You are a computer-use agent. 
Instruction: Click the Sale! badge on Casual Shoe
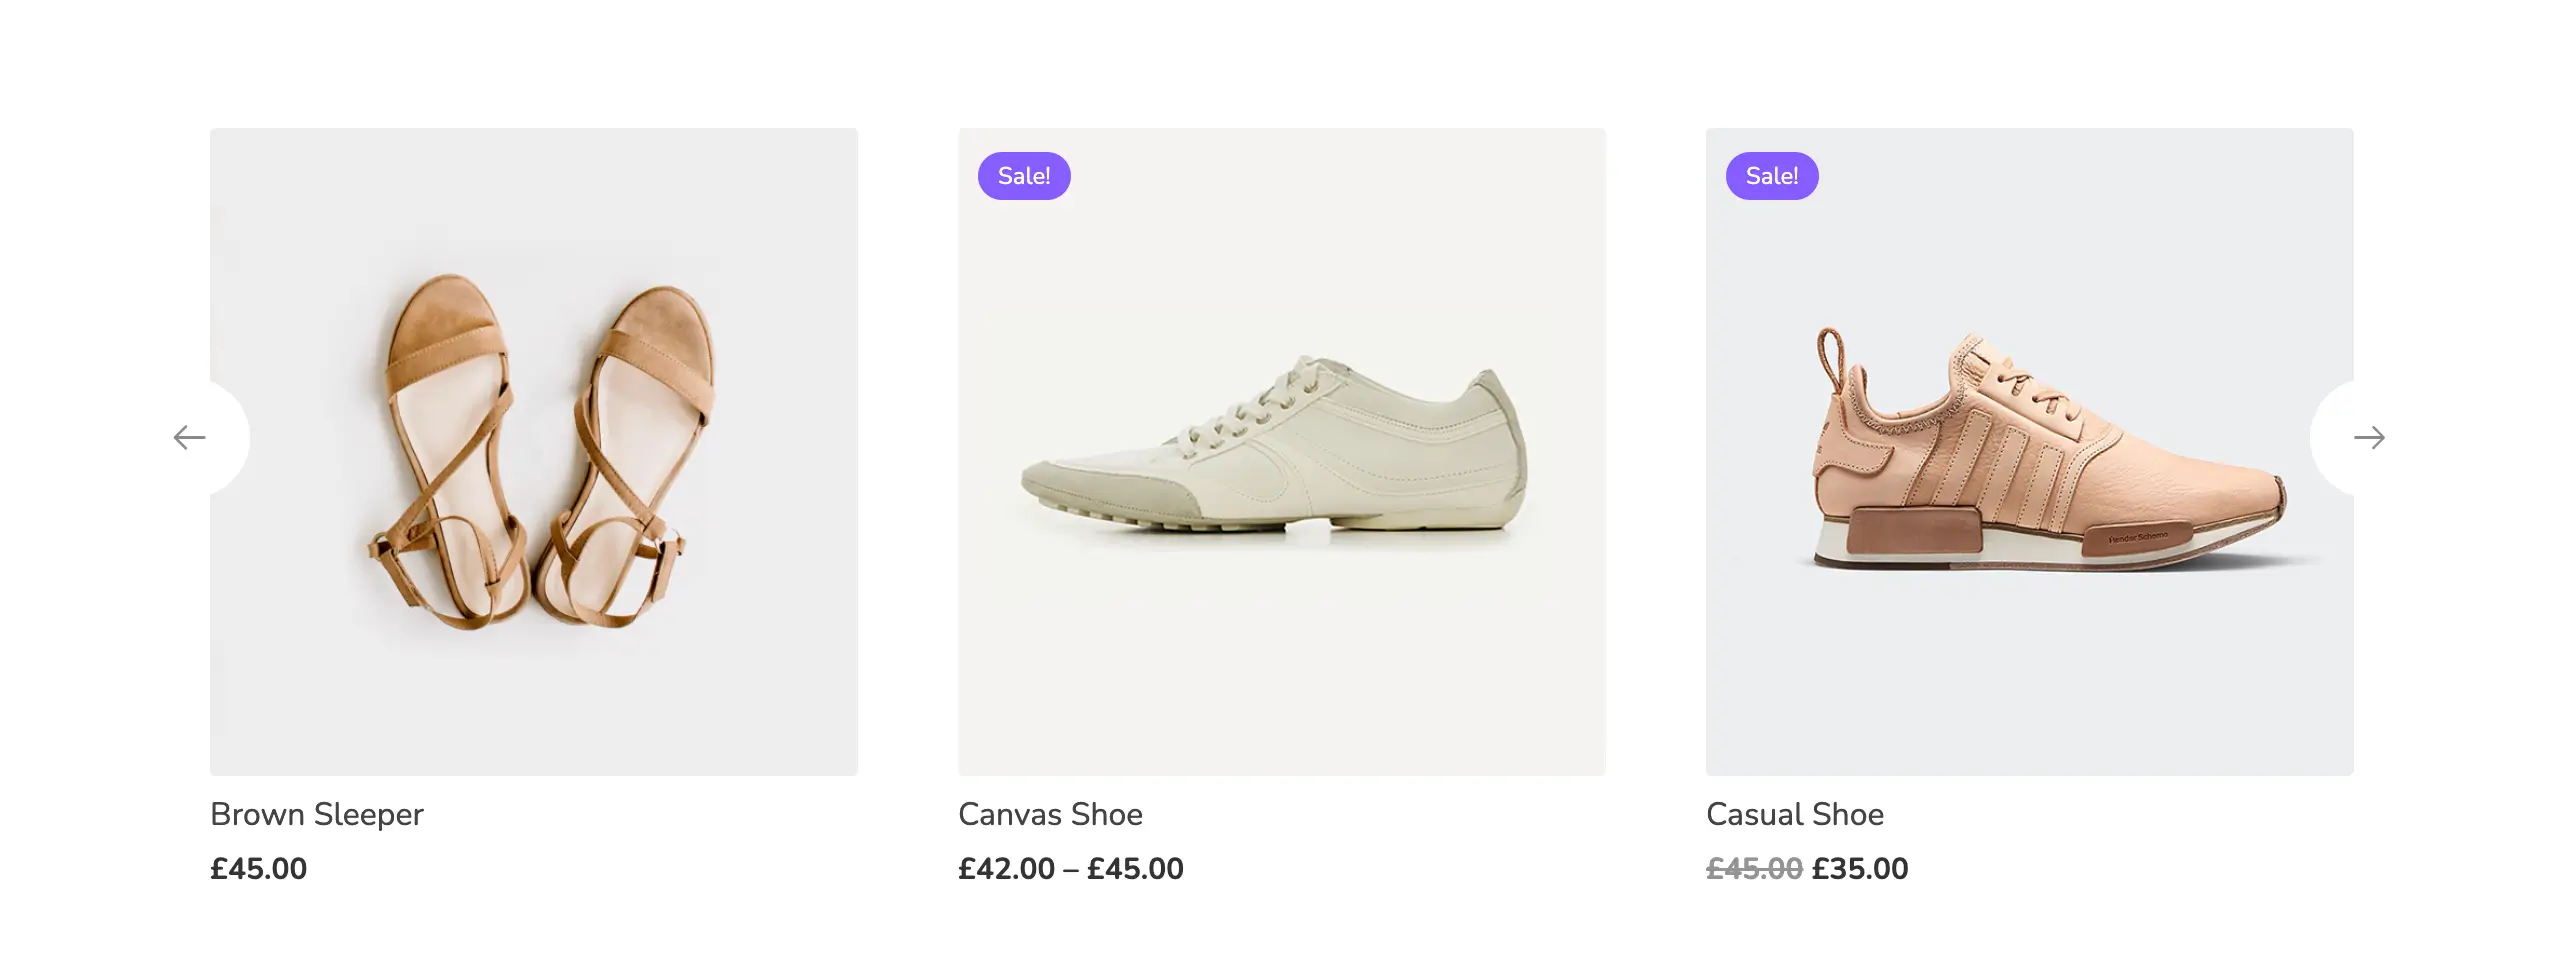[1771, 176]
